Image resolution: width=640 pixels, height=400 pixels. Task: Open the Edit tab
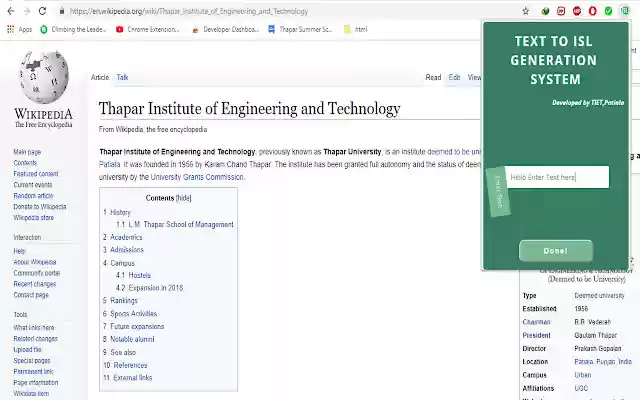pyautogui.click(x=454, y=77)
